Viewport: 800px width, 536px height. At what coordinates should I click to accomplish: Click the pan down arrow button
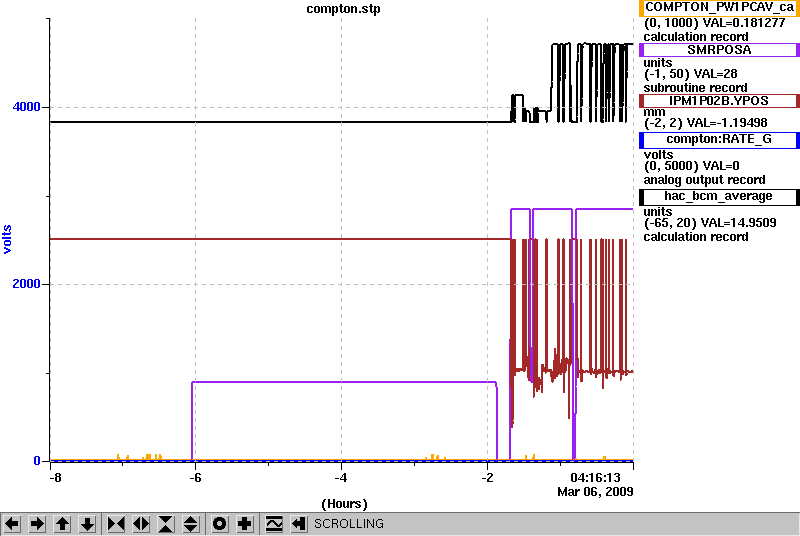coord(88,524)
